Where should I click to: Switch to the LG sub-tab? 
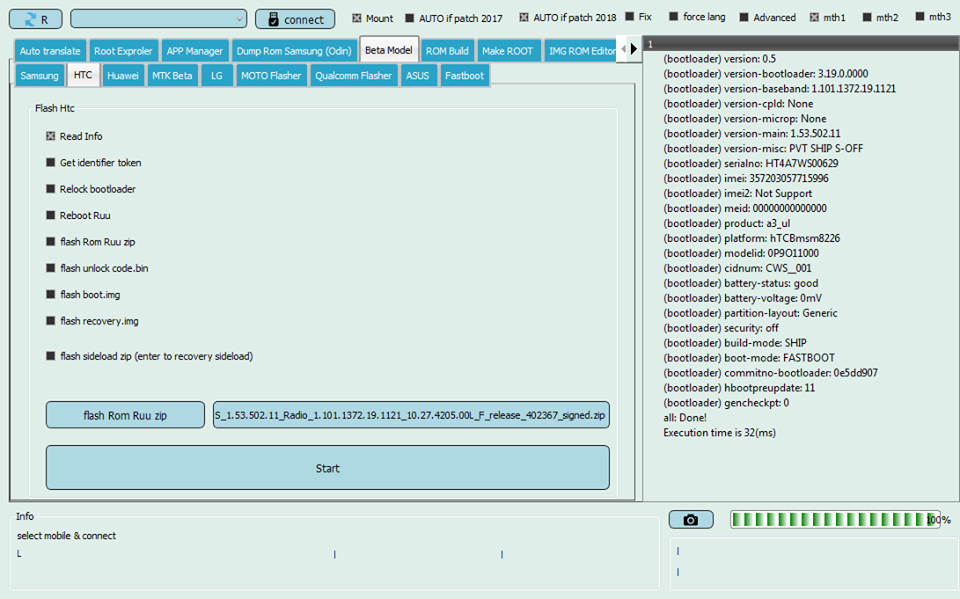click(217, 75)
